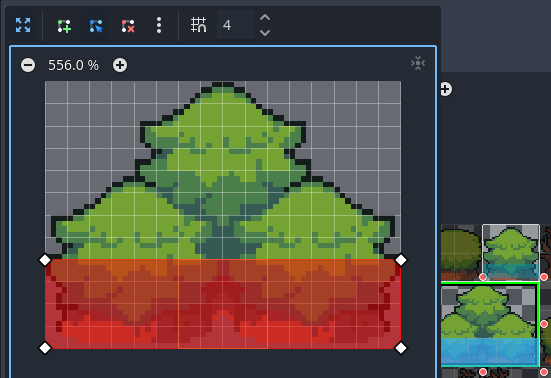Screen dimensions: 551x378
Task: Select the bottom-right polygon vertex handle
Action: pos(401,348)
